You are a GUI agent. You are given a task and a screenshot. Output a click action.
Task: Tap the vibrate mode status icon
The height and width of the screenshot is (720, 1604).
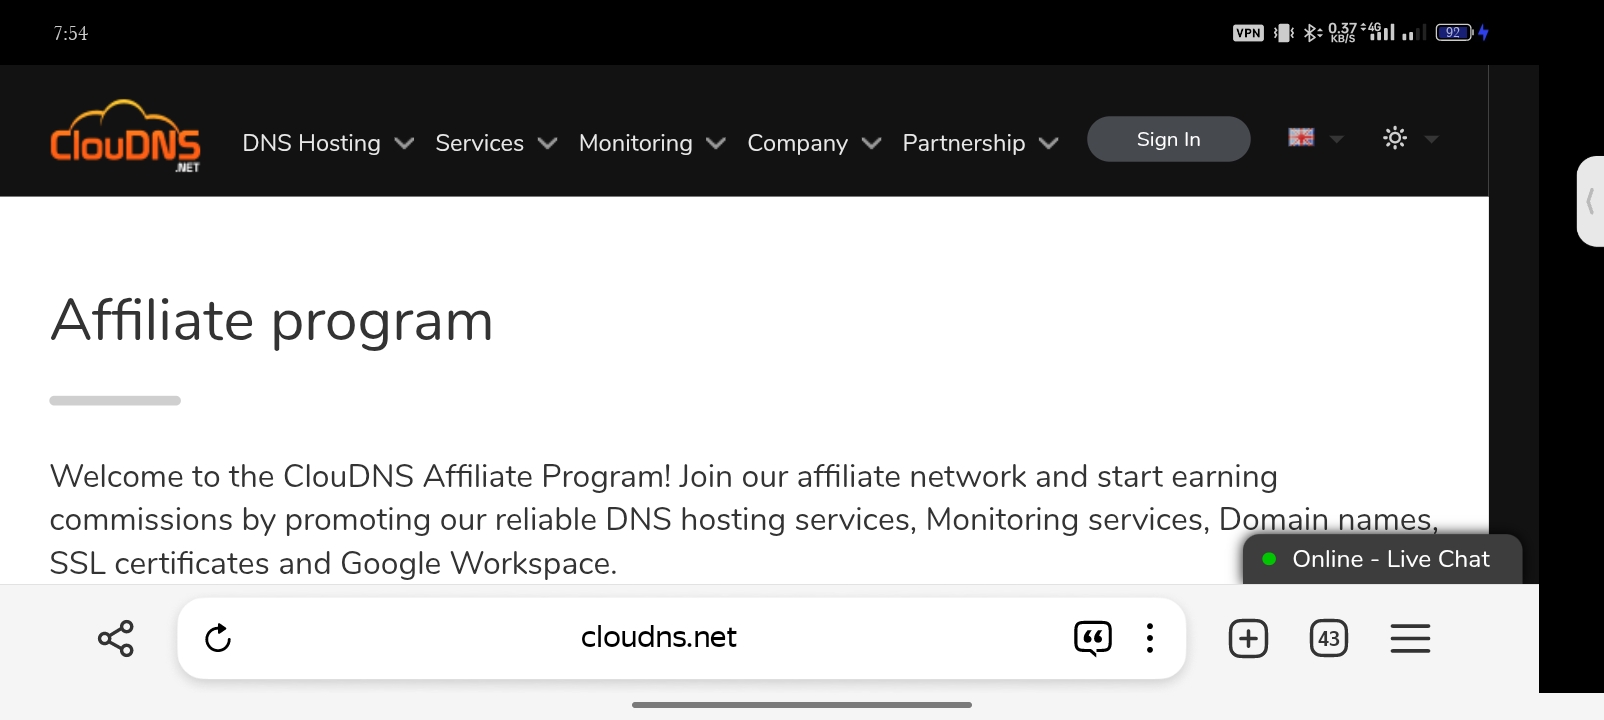pyautogui.click(x=1284, y=33)
